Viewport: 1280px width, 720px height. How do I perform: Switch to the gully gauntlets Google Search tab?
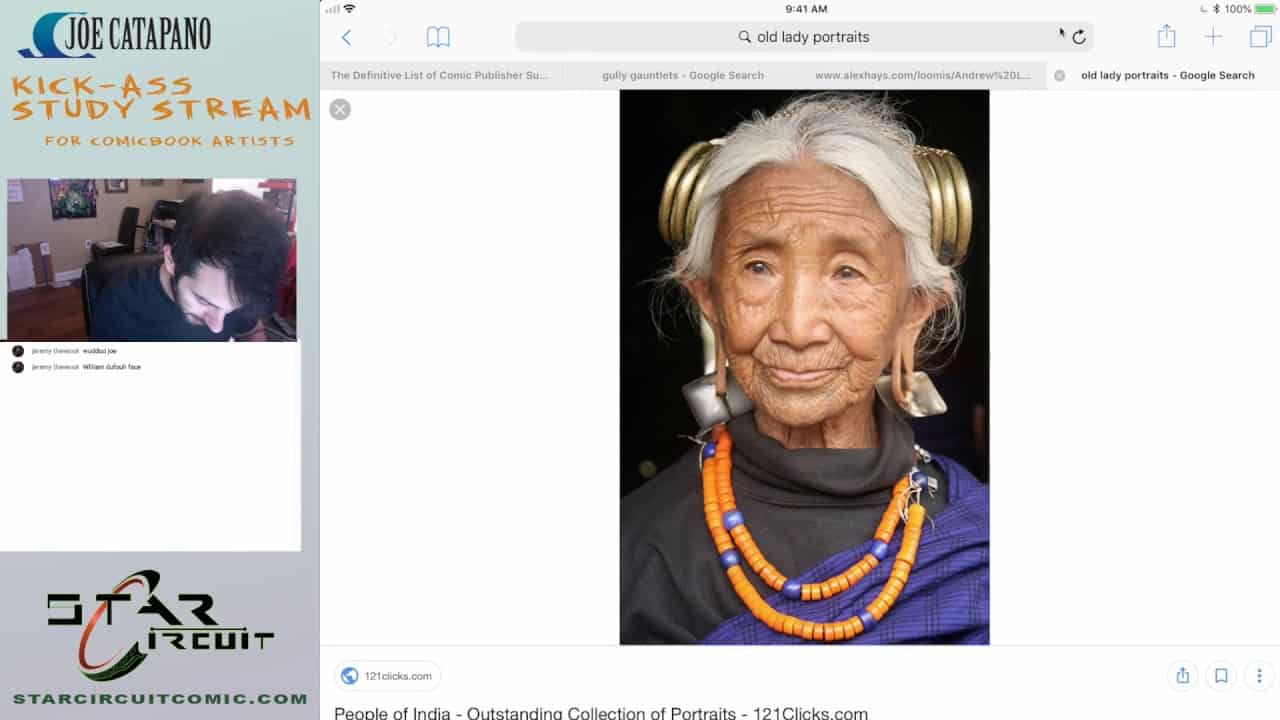[682, 75]
